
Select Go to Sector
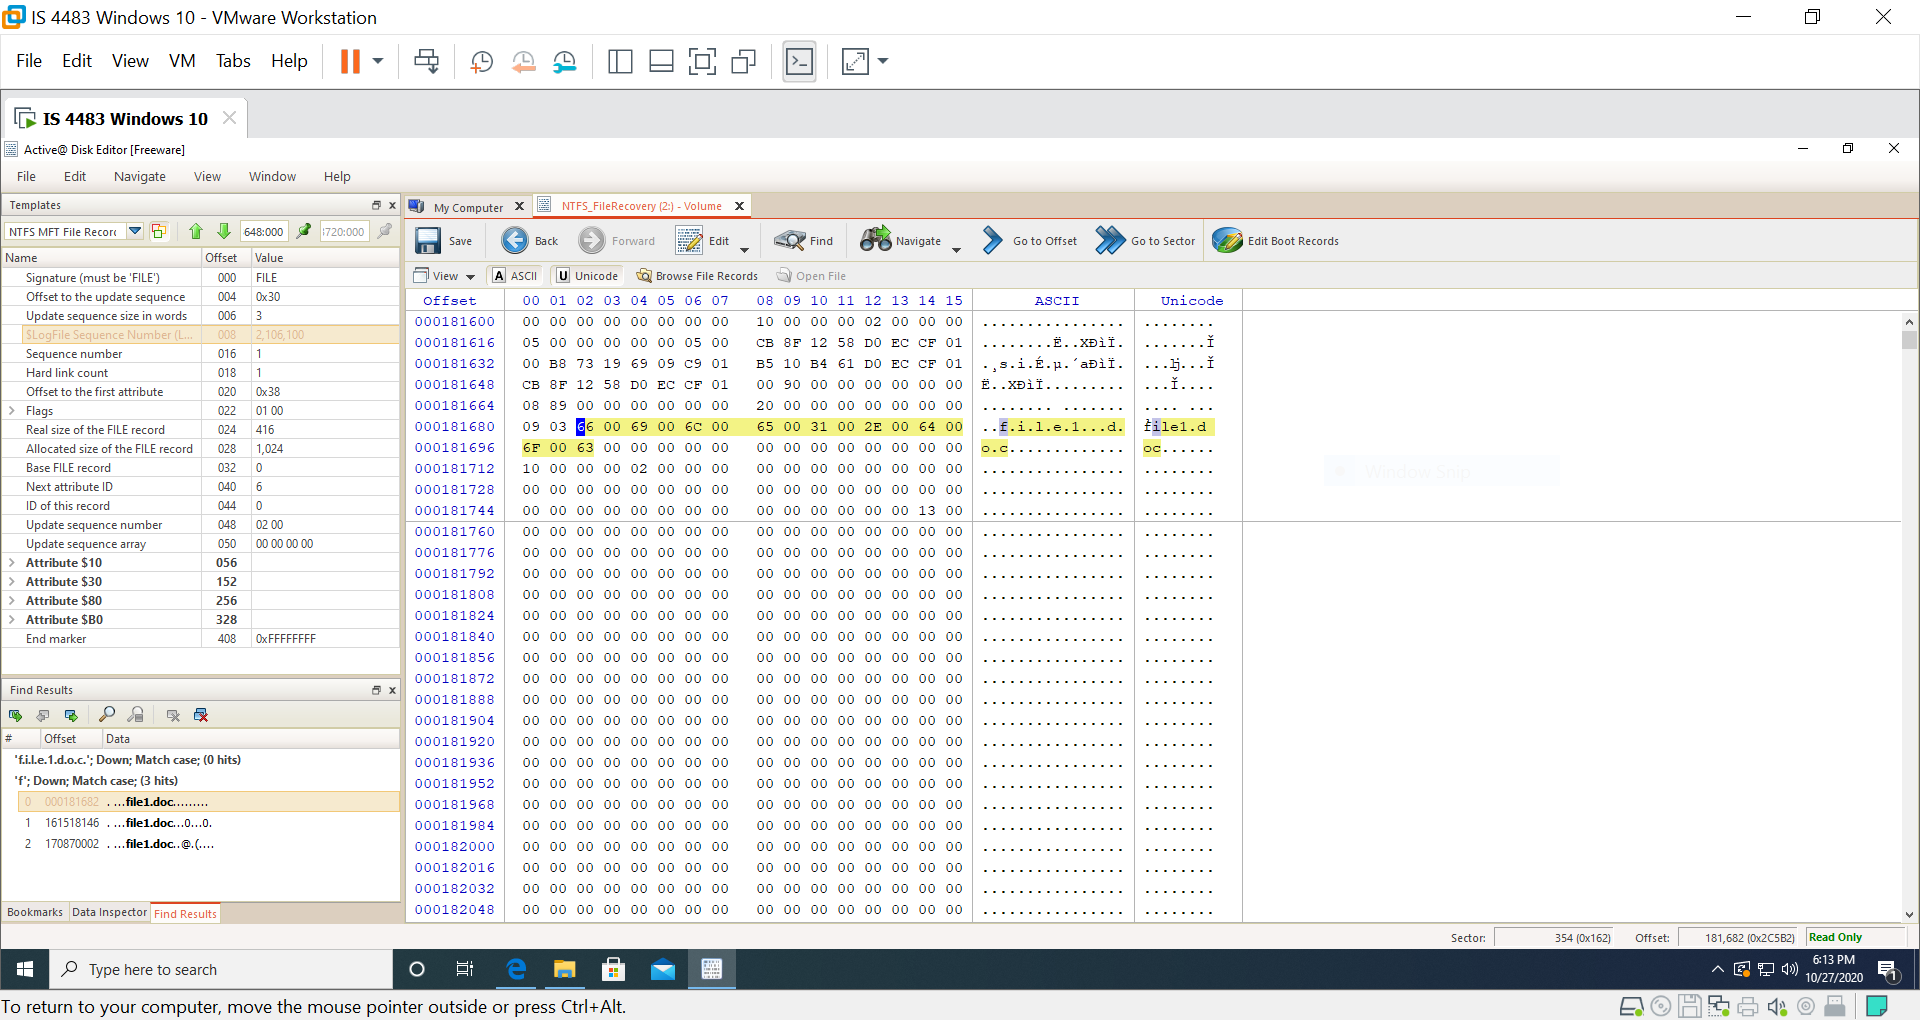[1146, 240]
